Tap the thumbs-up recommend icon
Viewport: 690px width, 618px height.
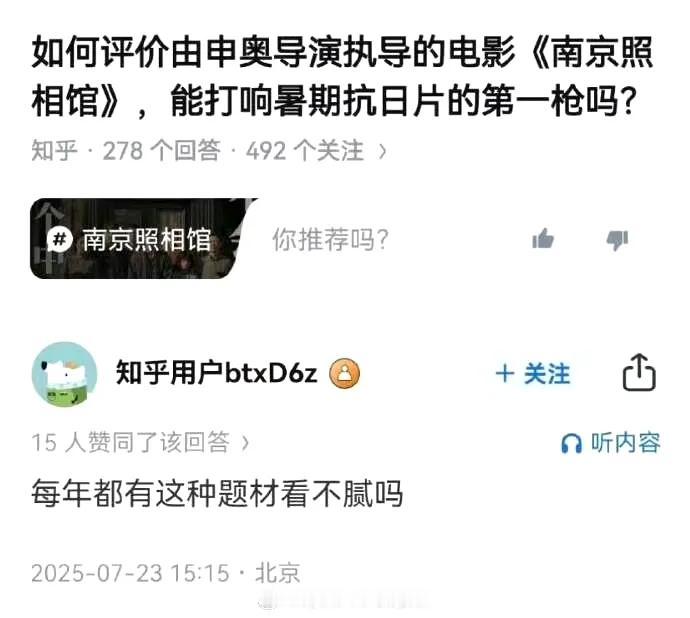(543, 239)
